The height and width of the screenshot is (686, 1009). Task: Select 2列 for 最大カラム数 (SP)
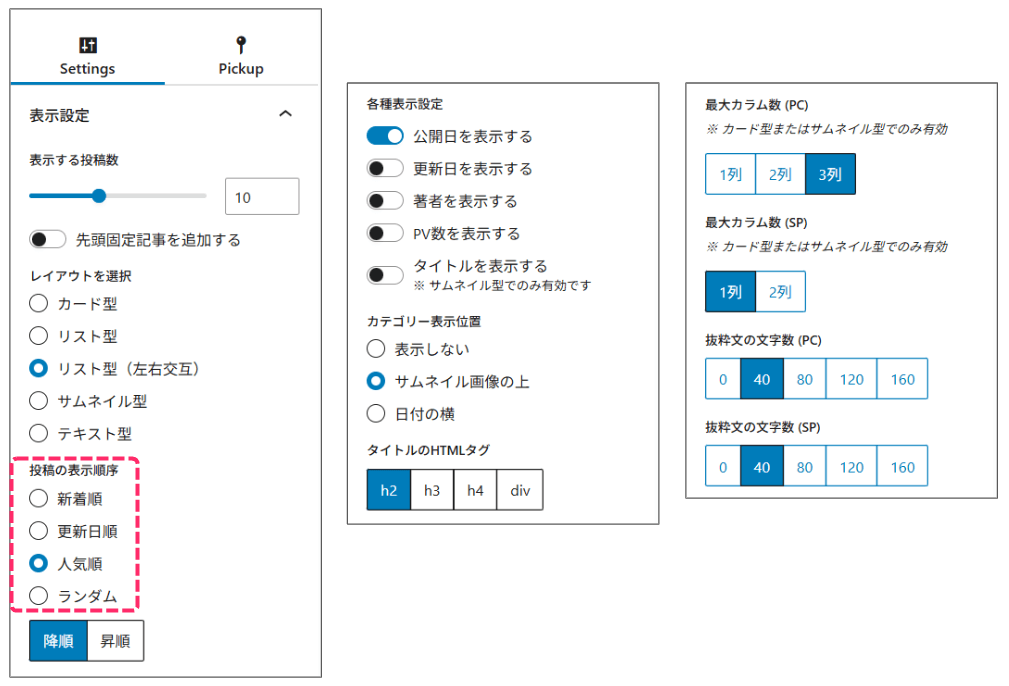tap(780, 292)
